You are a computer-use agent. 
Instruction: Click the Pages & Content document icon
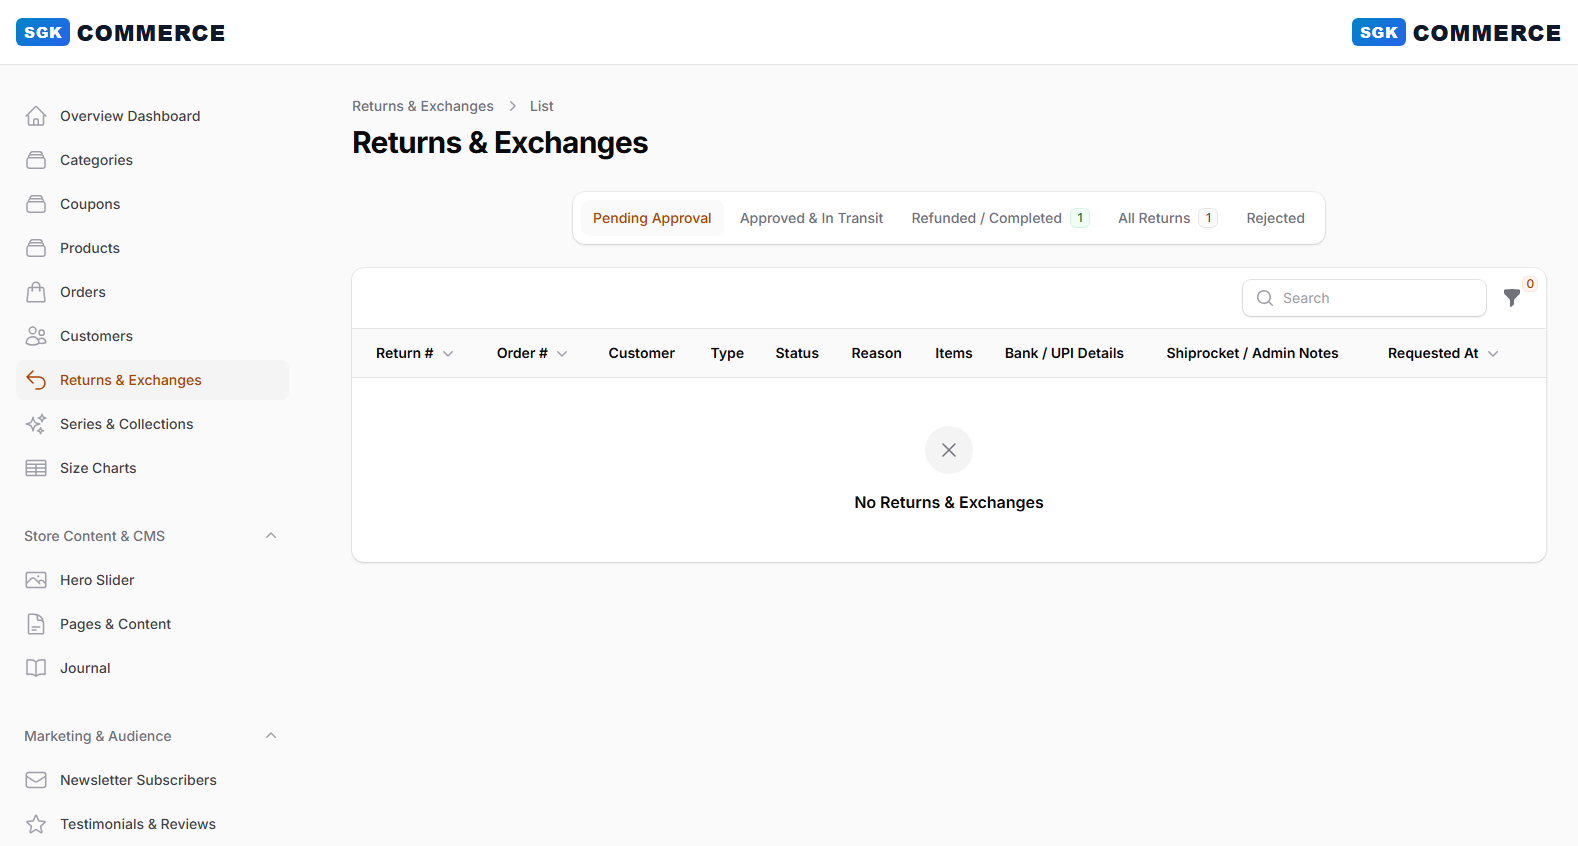36,624
